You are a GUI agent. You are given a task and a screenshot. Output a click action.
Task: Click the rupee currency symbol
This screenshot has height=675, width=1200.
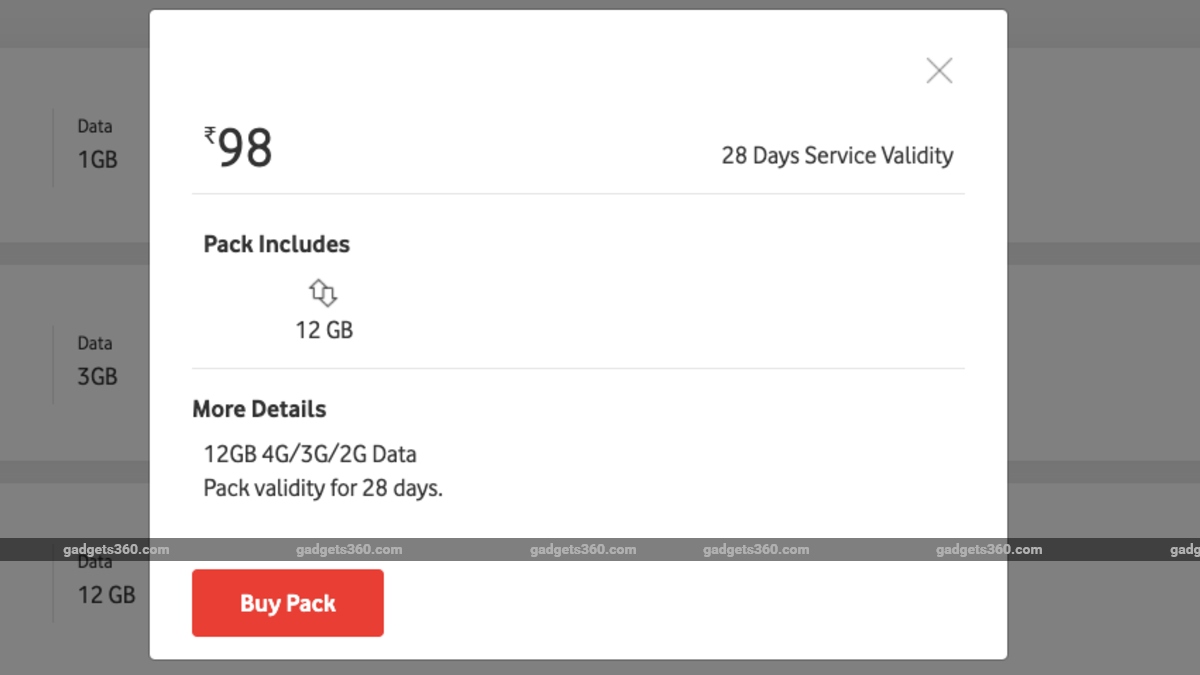pos(210,134)
